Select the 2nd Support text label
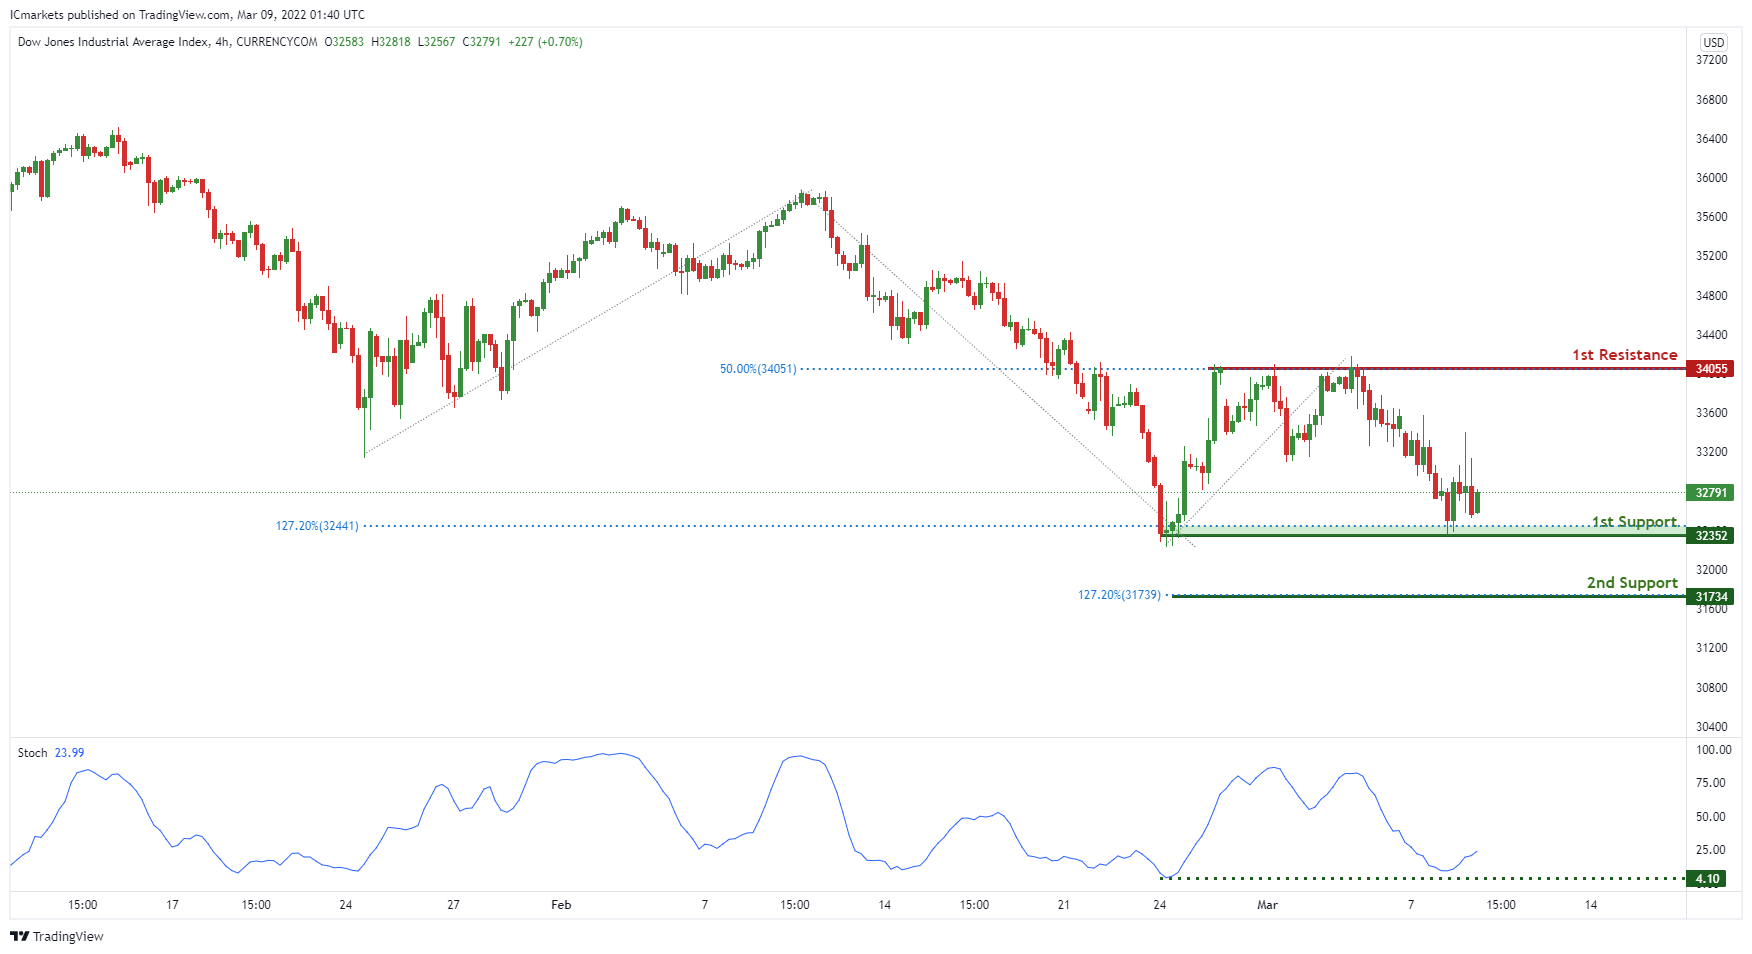Screen dimensions: 1752x954 pyautogui.click(x=1632, y=583)
